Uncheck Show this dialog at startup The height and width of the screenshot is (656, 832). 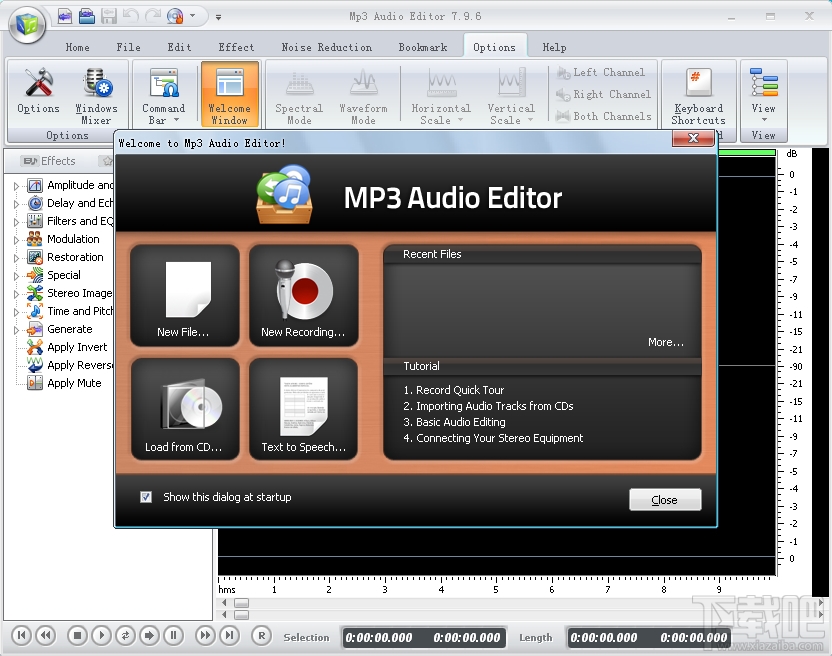(146, 496)
